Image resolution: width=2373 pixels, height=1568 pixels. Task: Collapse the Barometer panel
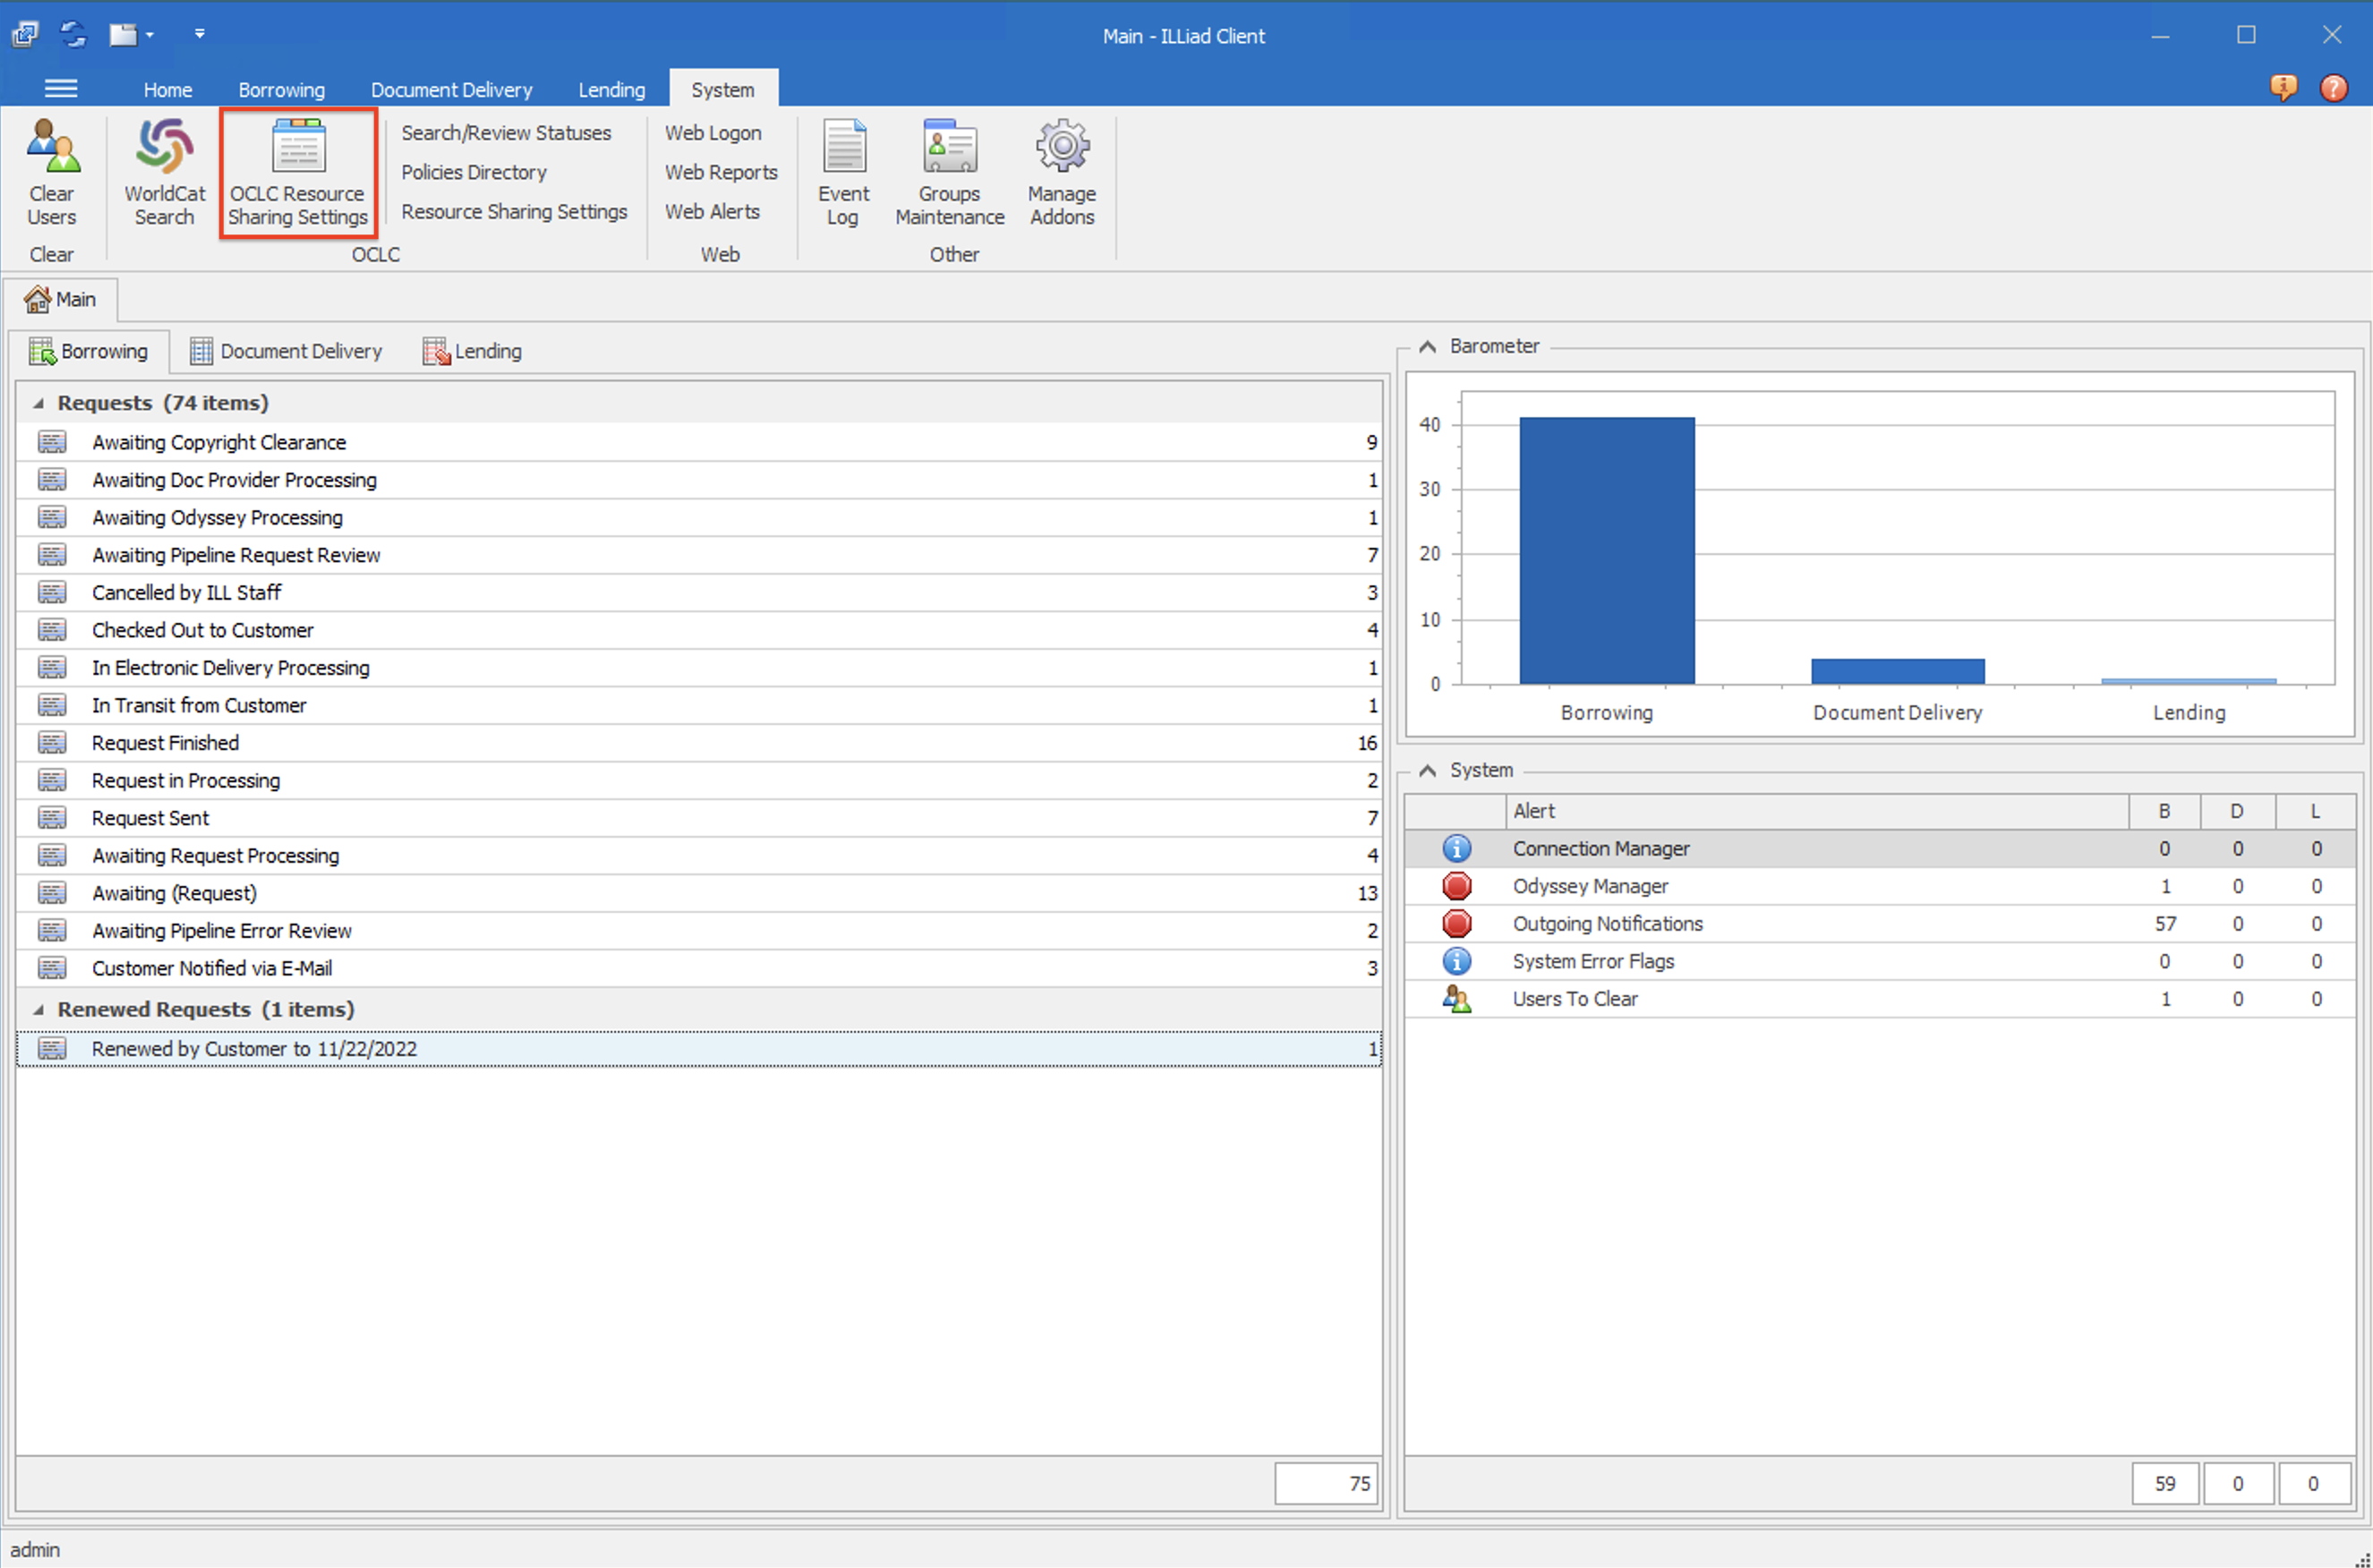pyautogui.click(x=1427, y=346)
